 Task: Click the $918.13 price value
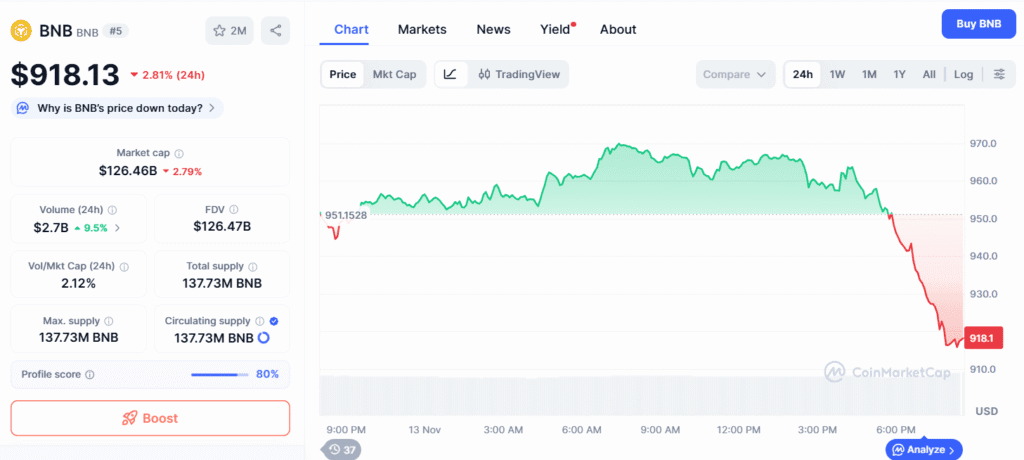(65, 74)
